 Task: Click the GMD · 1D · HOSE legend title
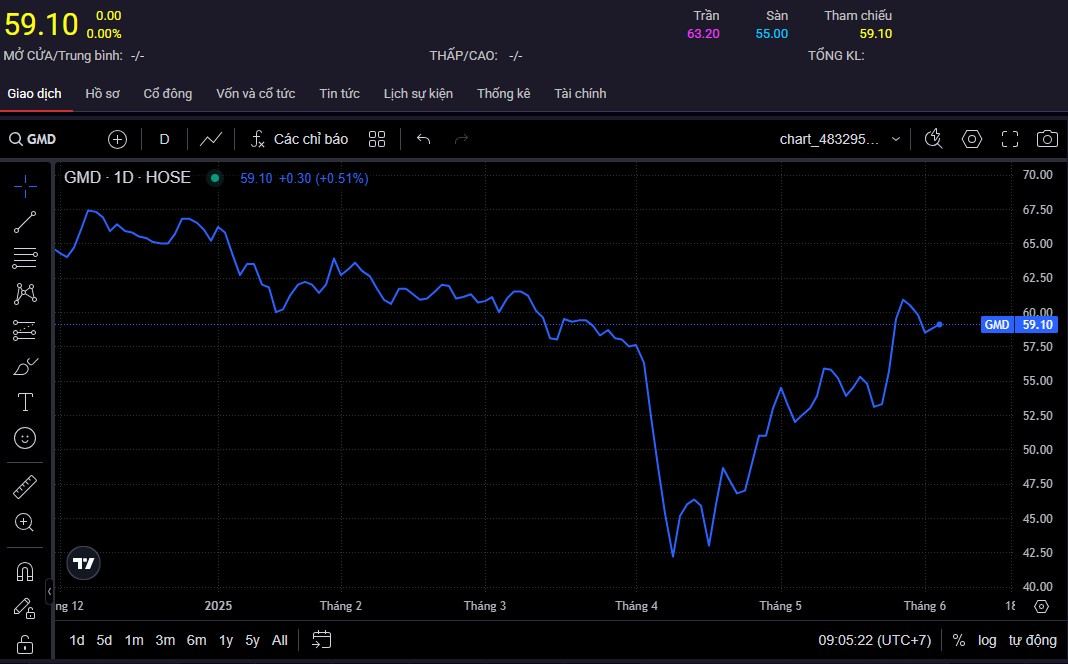[127, 178]
